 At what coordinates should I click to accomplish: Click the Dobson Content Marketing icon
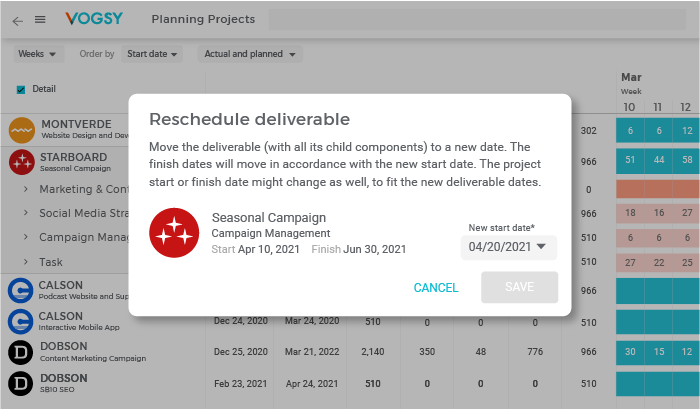(22, 352)
